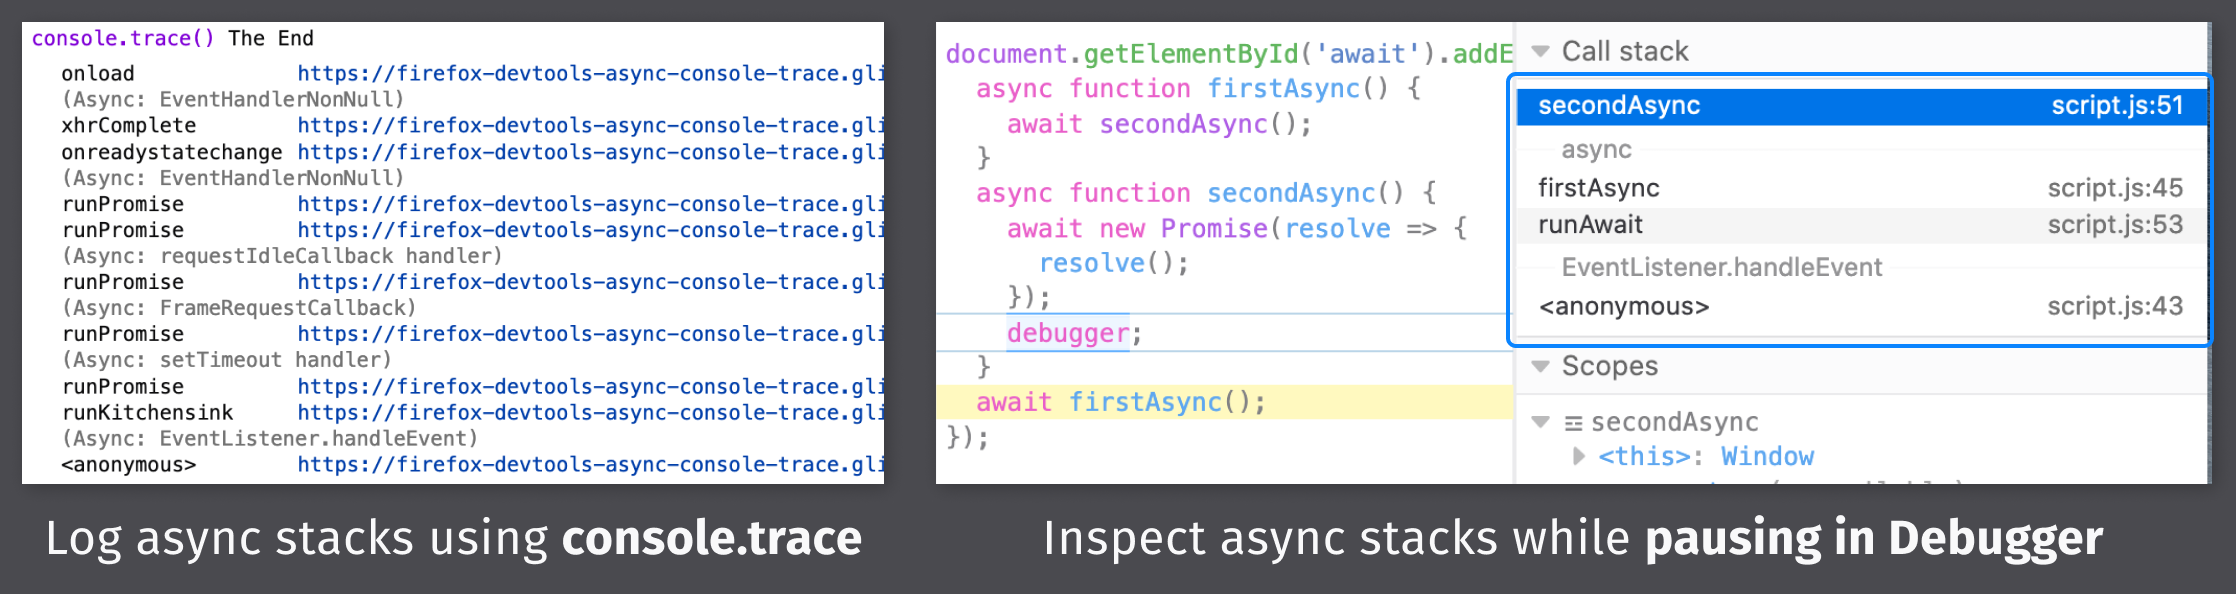The width and height of the screenshot is (2236, 594).
Task: Click the document.getElementById('await') code line
Action: click(x=1229, y=54)
